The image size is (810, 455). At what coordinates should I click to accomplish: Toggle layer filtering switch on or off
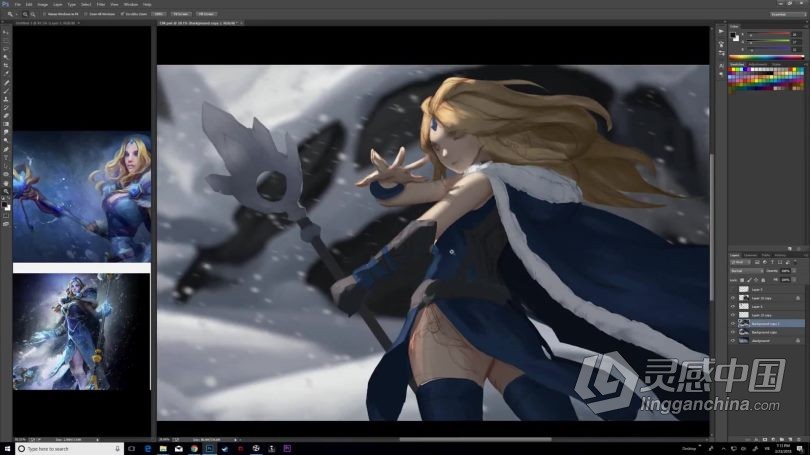(796, 262)
